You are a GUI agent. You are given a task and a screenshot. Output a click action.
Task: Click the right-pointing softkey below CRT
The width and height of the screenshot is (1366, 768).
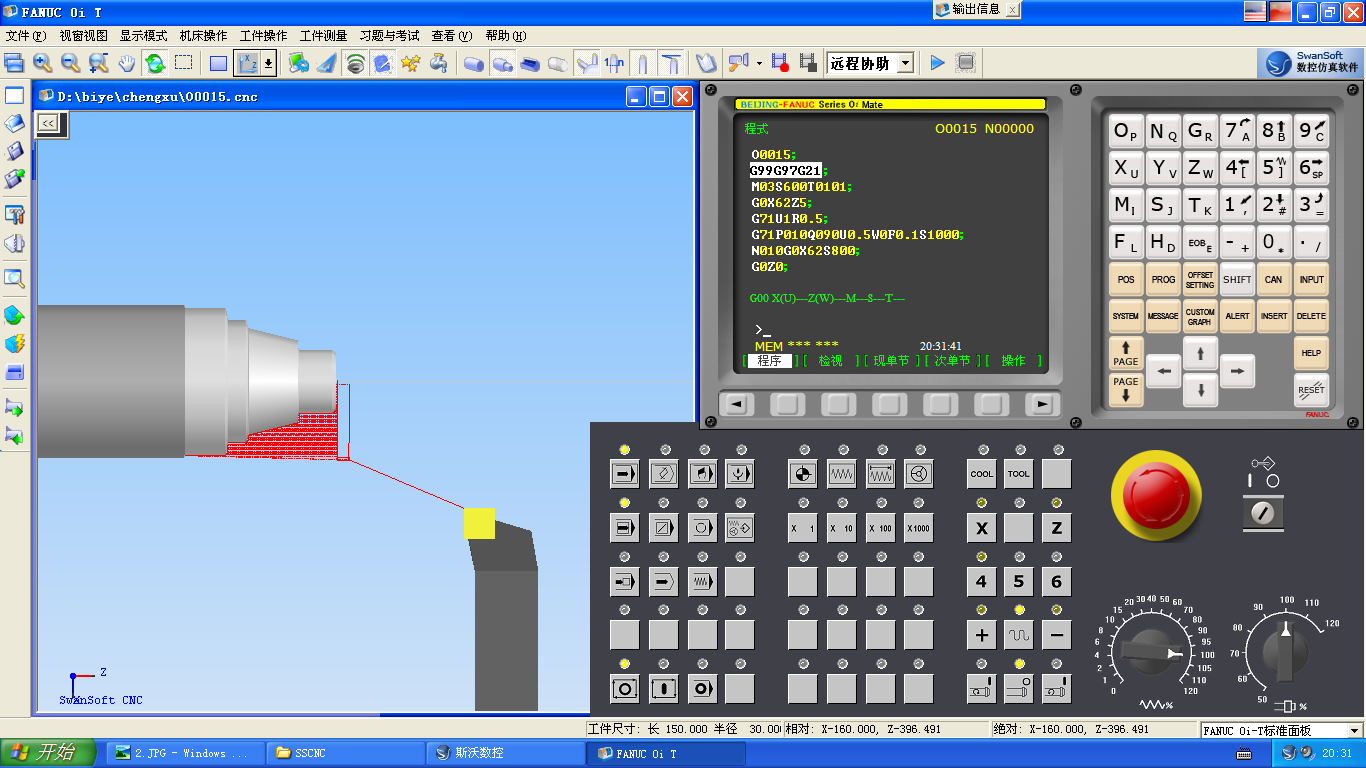point(1042,404)
